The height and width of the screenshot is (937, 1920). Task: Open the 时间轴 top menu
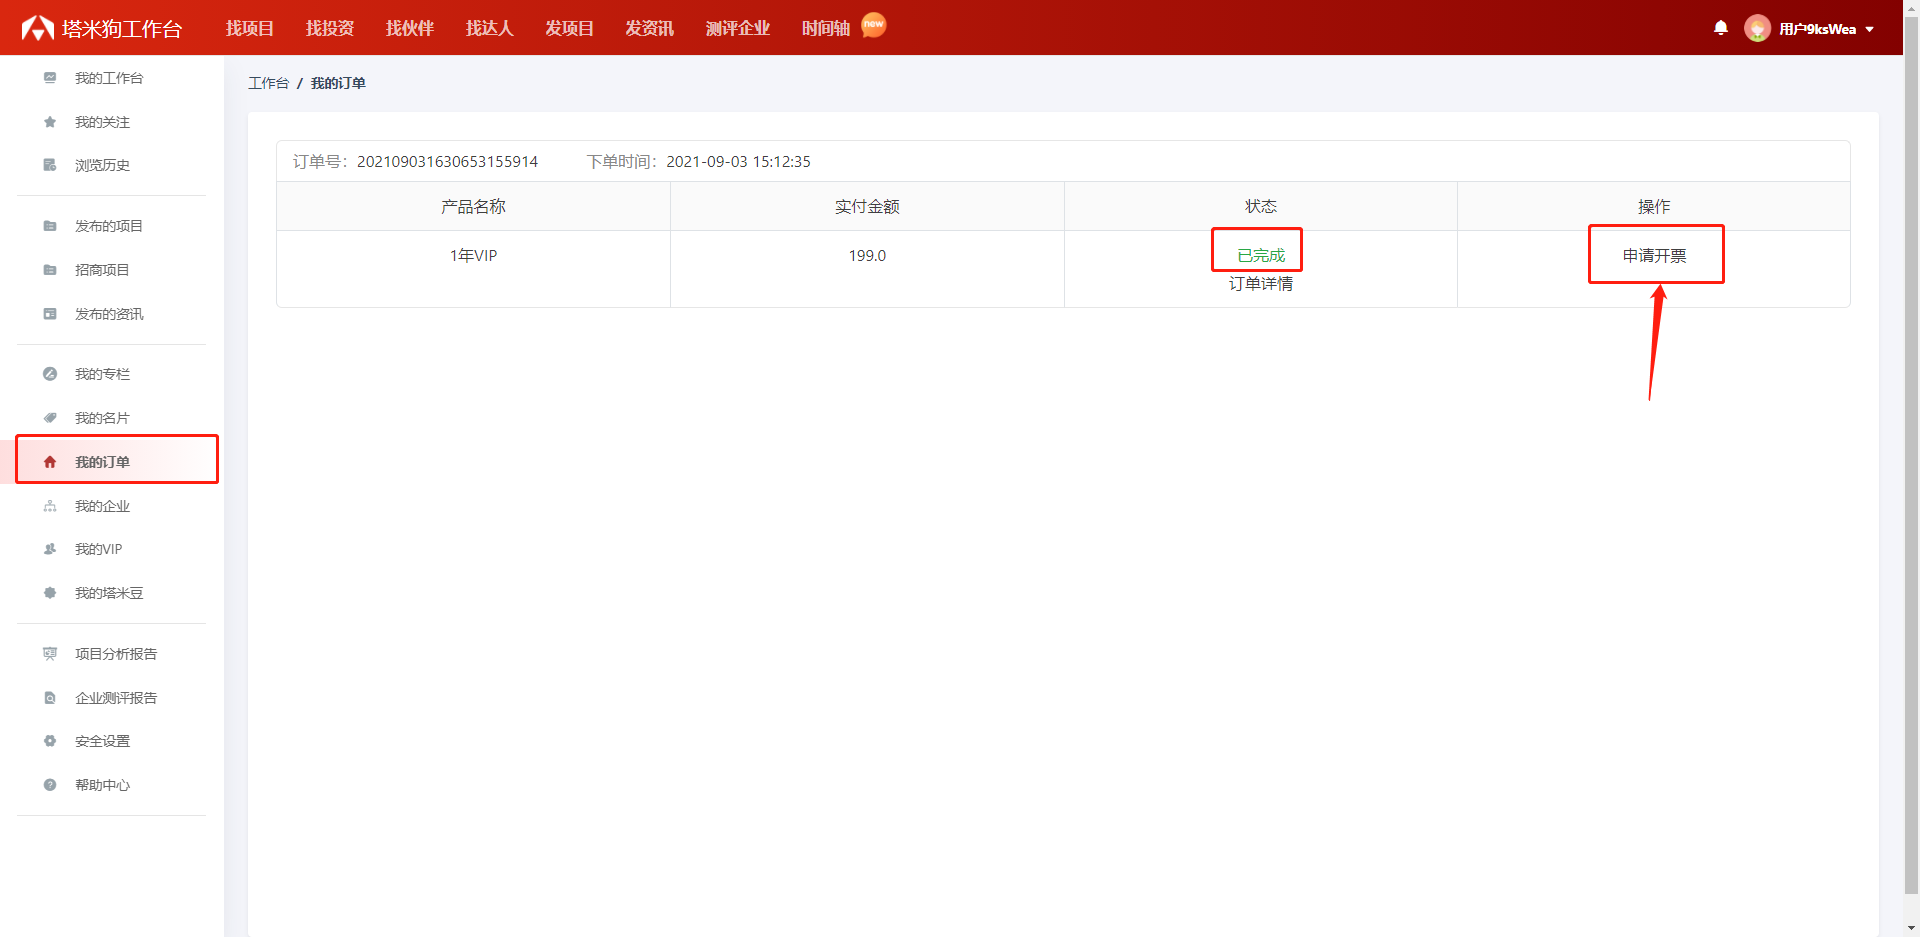[826, 28]
